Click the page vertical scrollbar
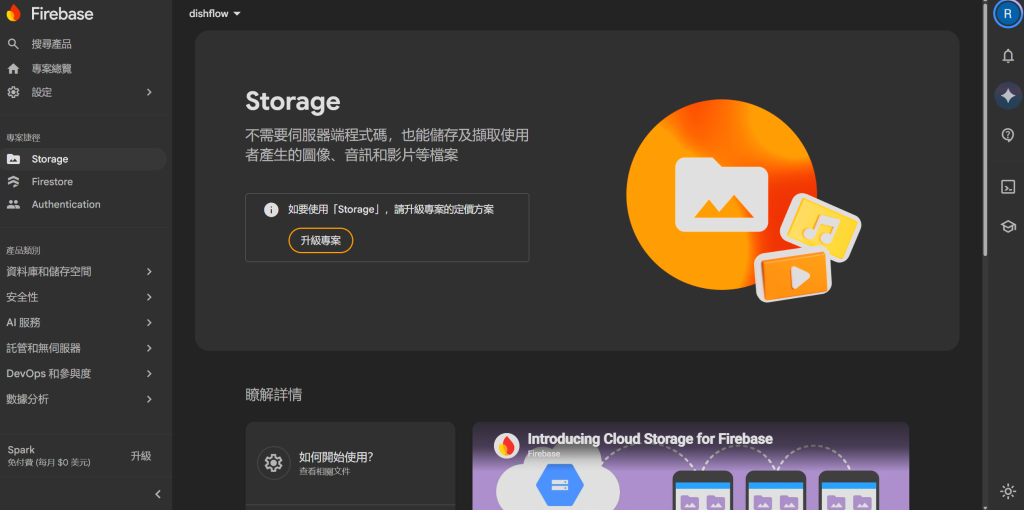 click(x=985, y=131)
